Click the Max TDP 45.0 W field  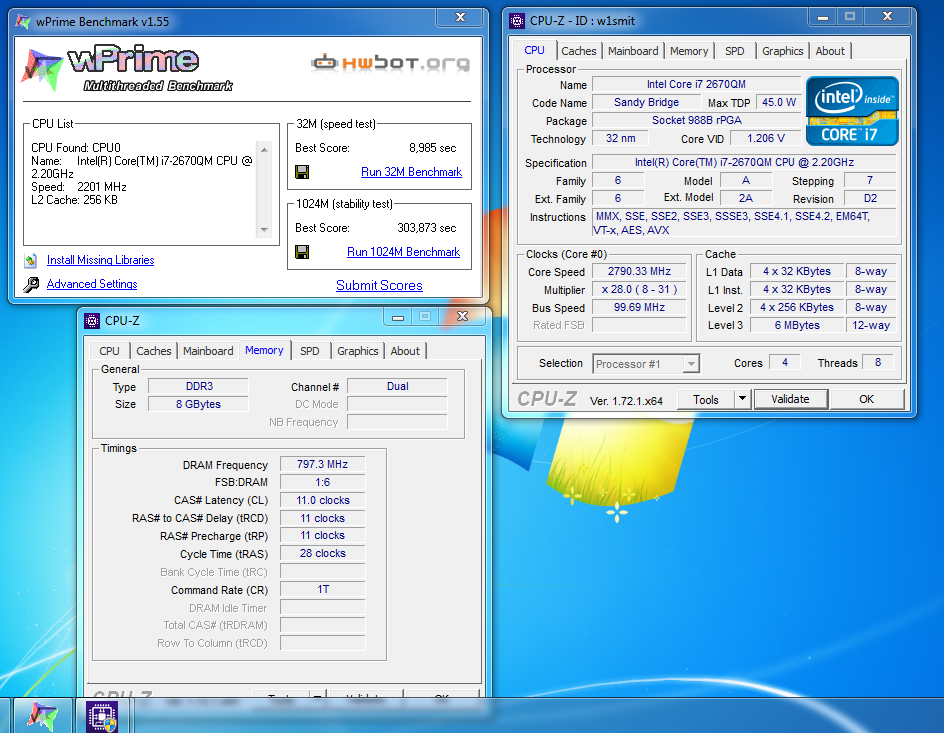point(778,102)
